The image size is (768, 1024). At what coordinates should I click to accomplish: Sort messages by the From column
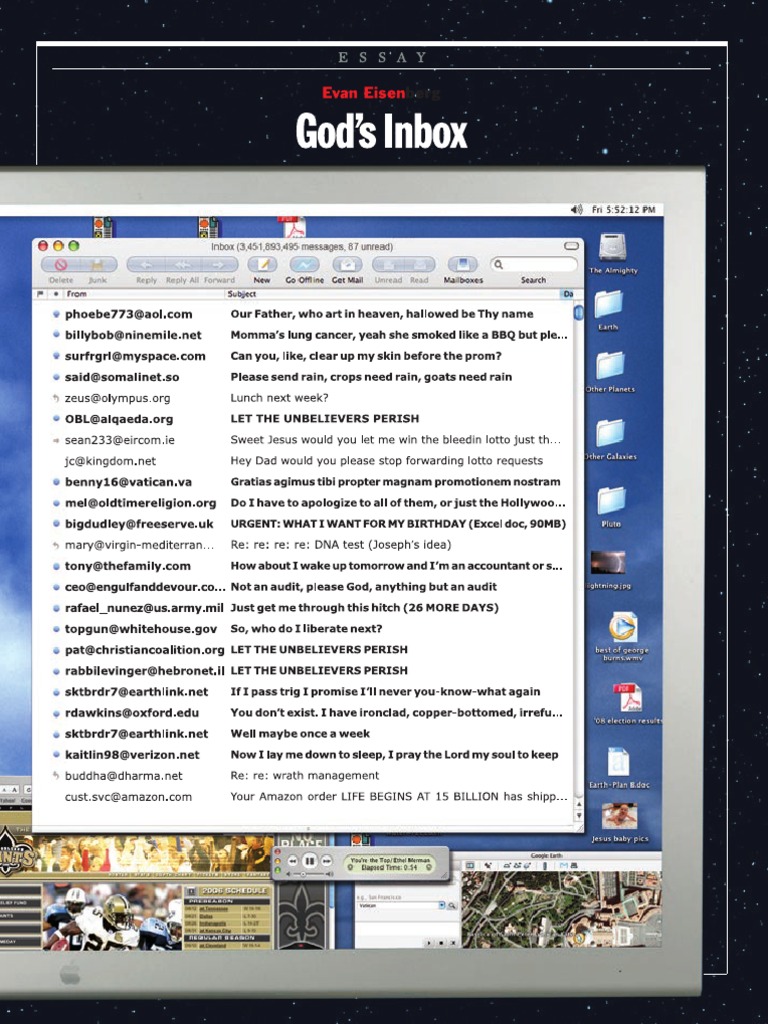144,295
